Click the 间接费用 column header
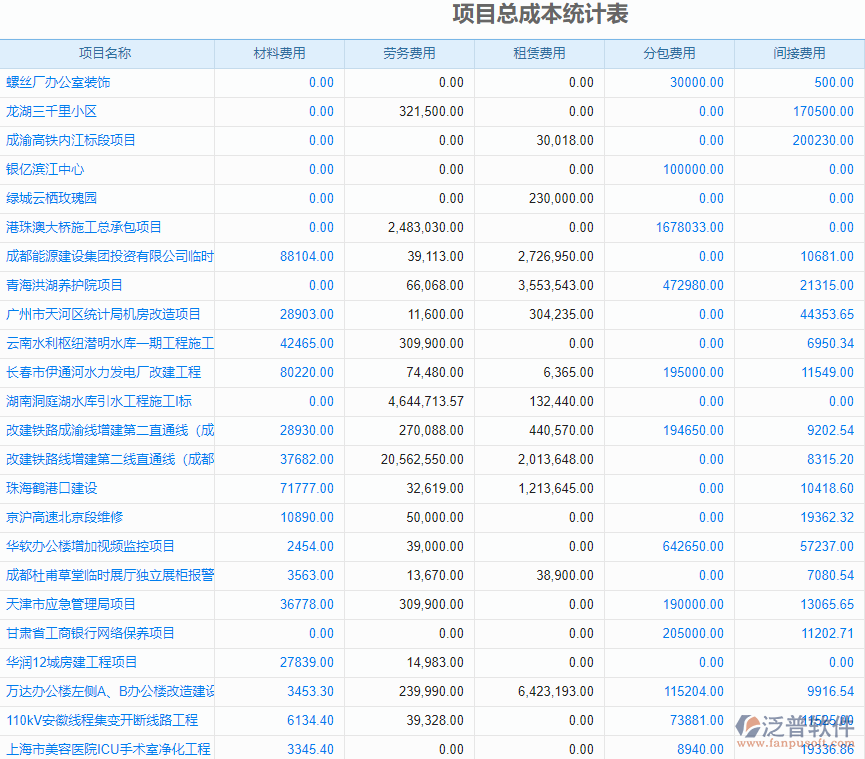The width and height of the screenshot is (865, 759). 799,53
